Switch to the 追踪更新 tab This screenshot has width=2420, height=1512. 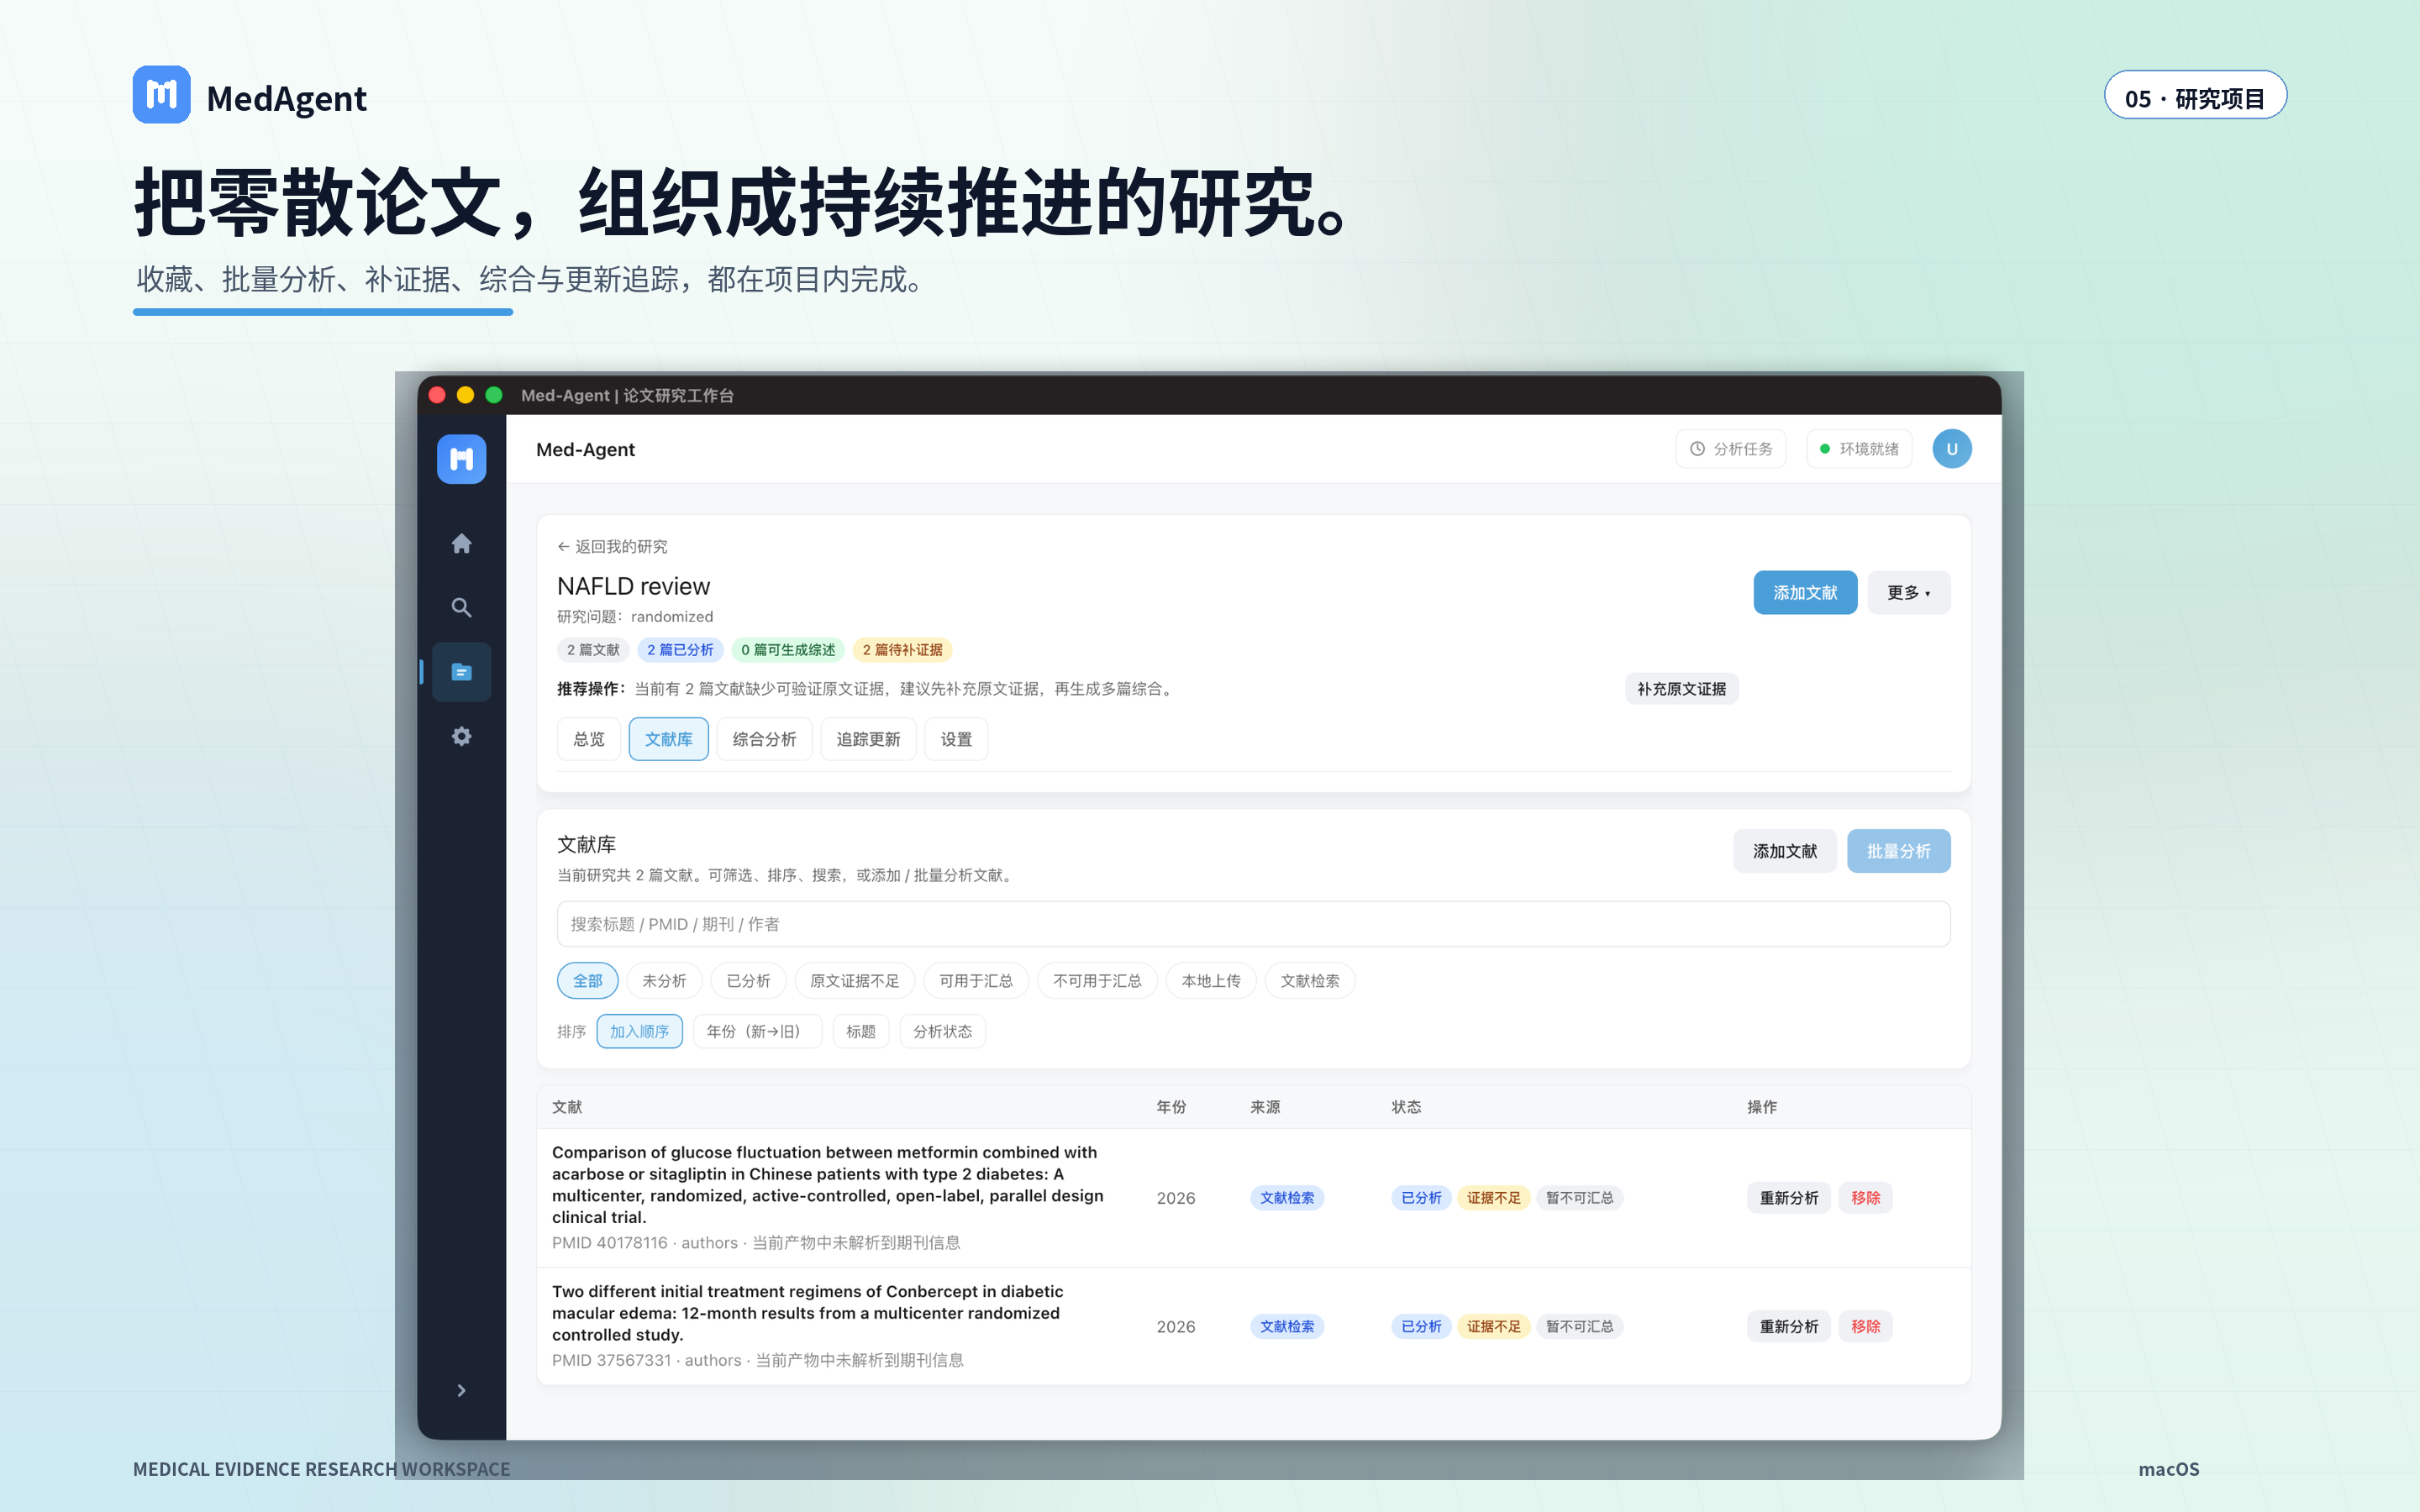(x=868, y=739)
